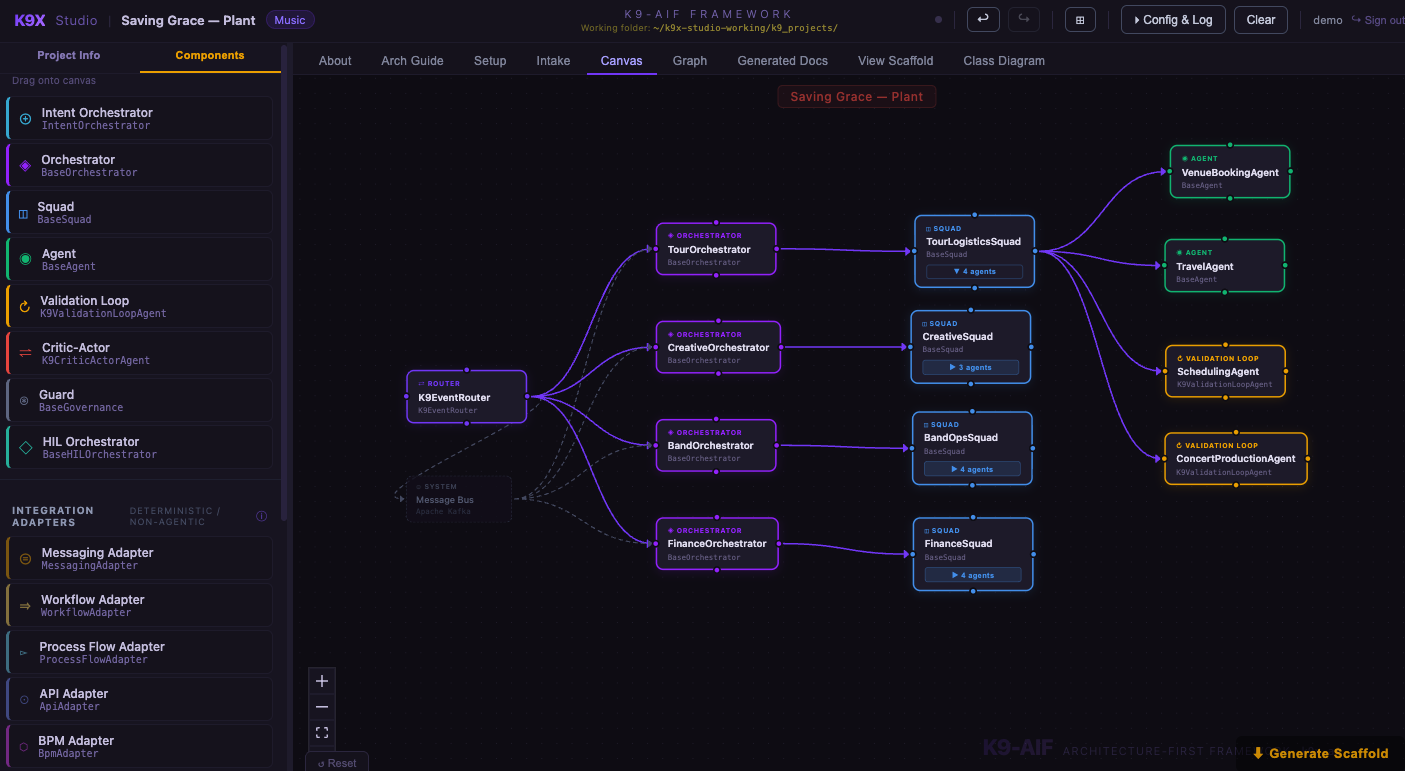Switch to Project Info tab
The width and height of the screenshot is (1405, 771).
point(69,56)
